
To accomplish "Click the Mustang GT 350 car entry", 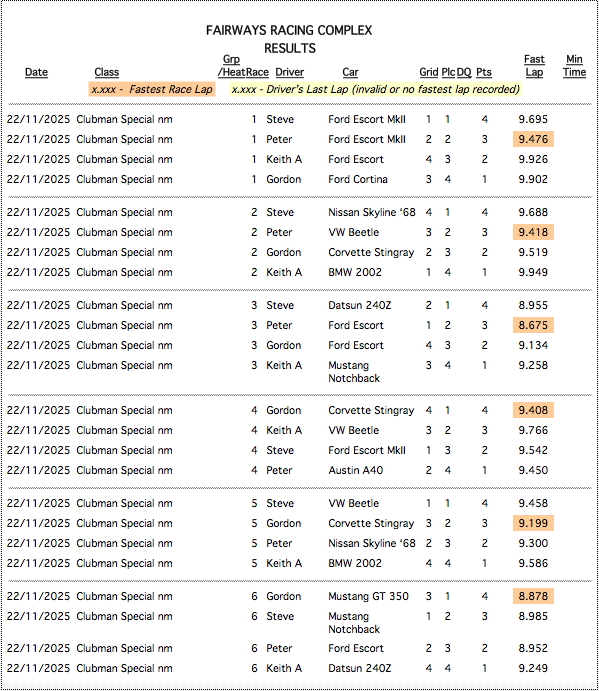I will (368, 596).
